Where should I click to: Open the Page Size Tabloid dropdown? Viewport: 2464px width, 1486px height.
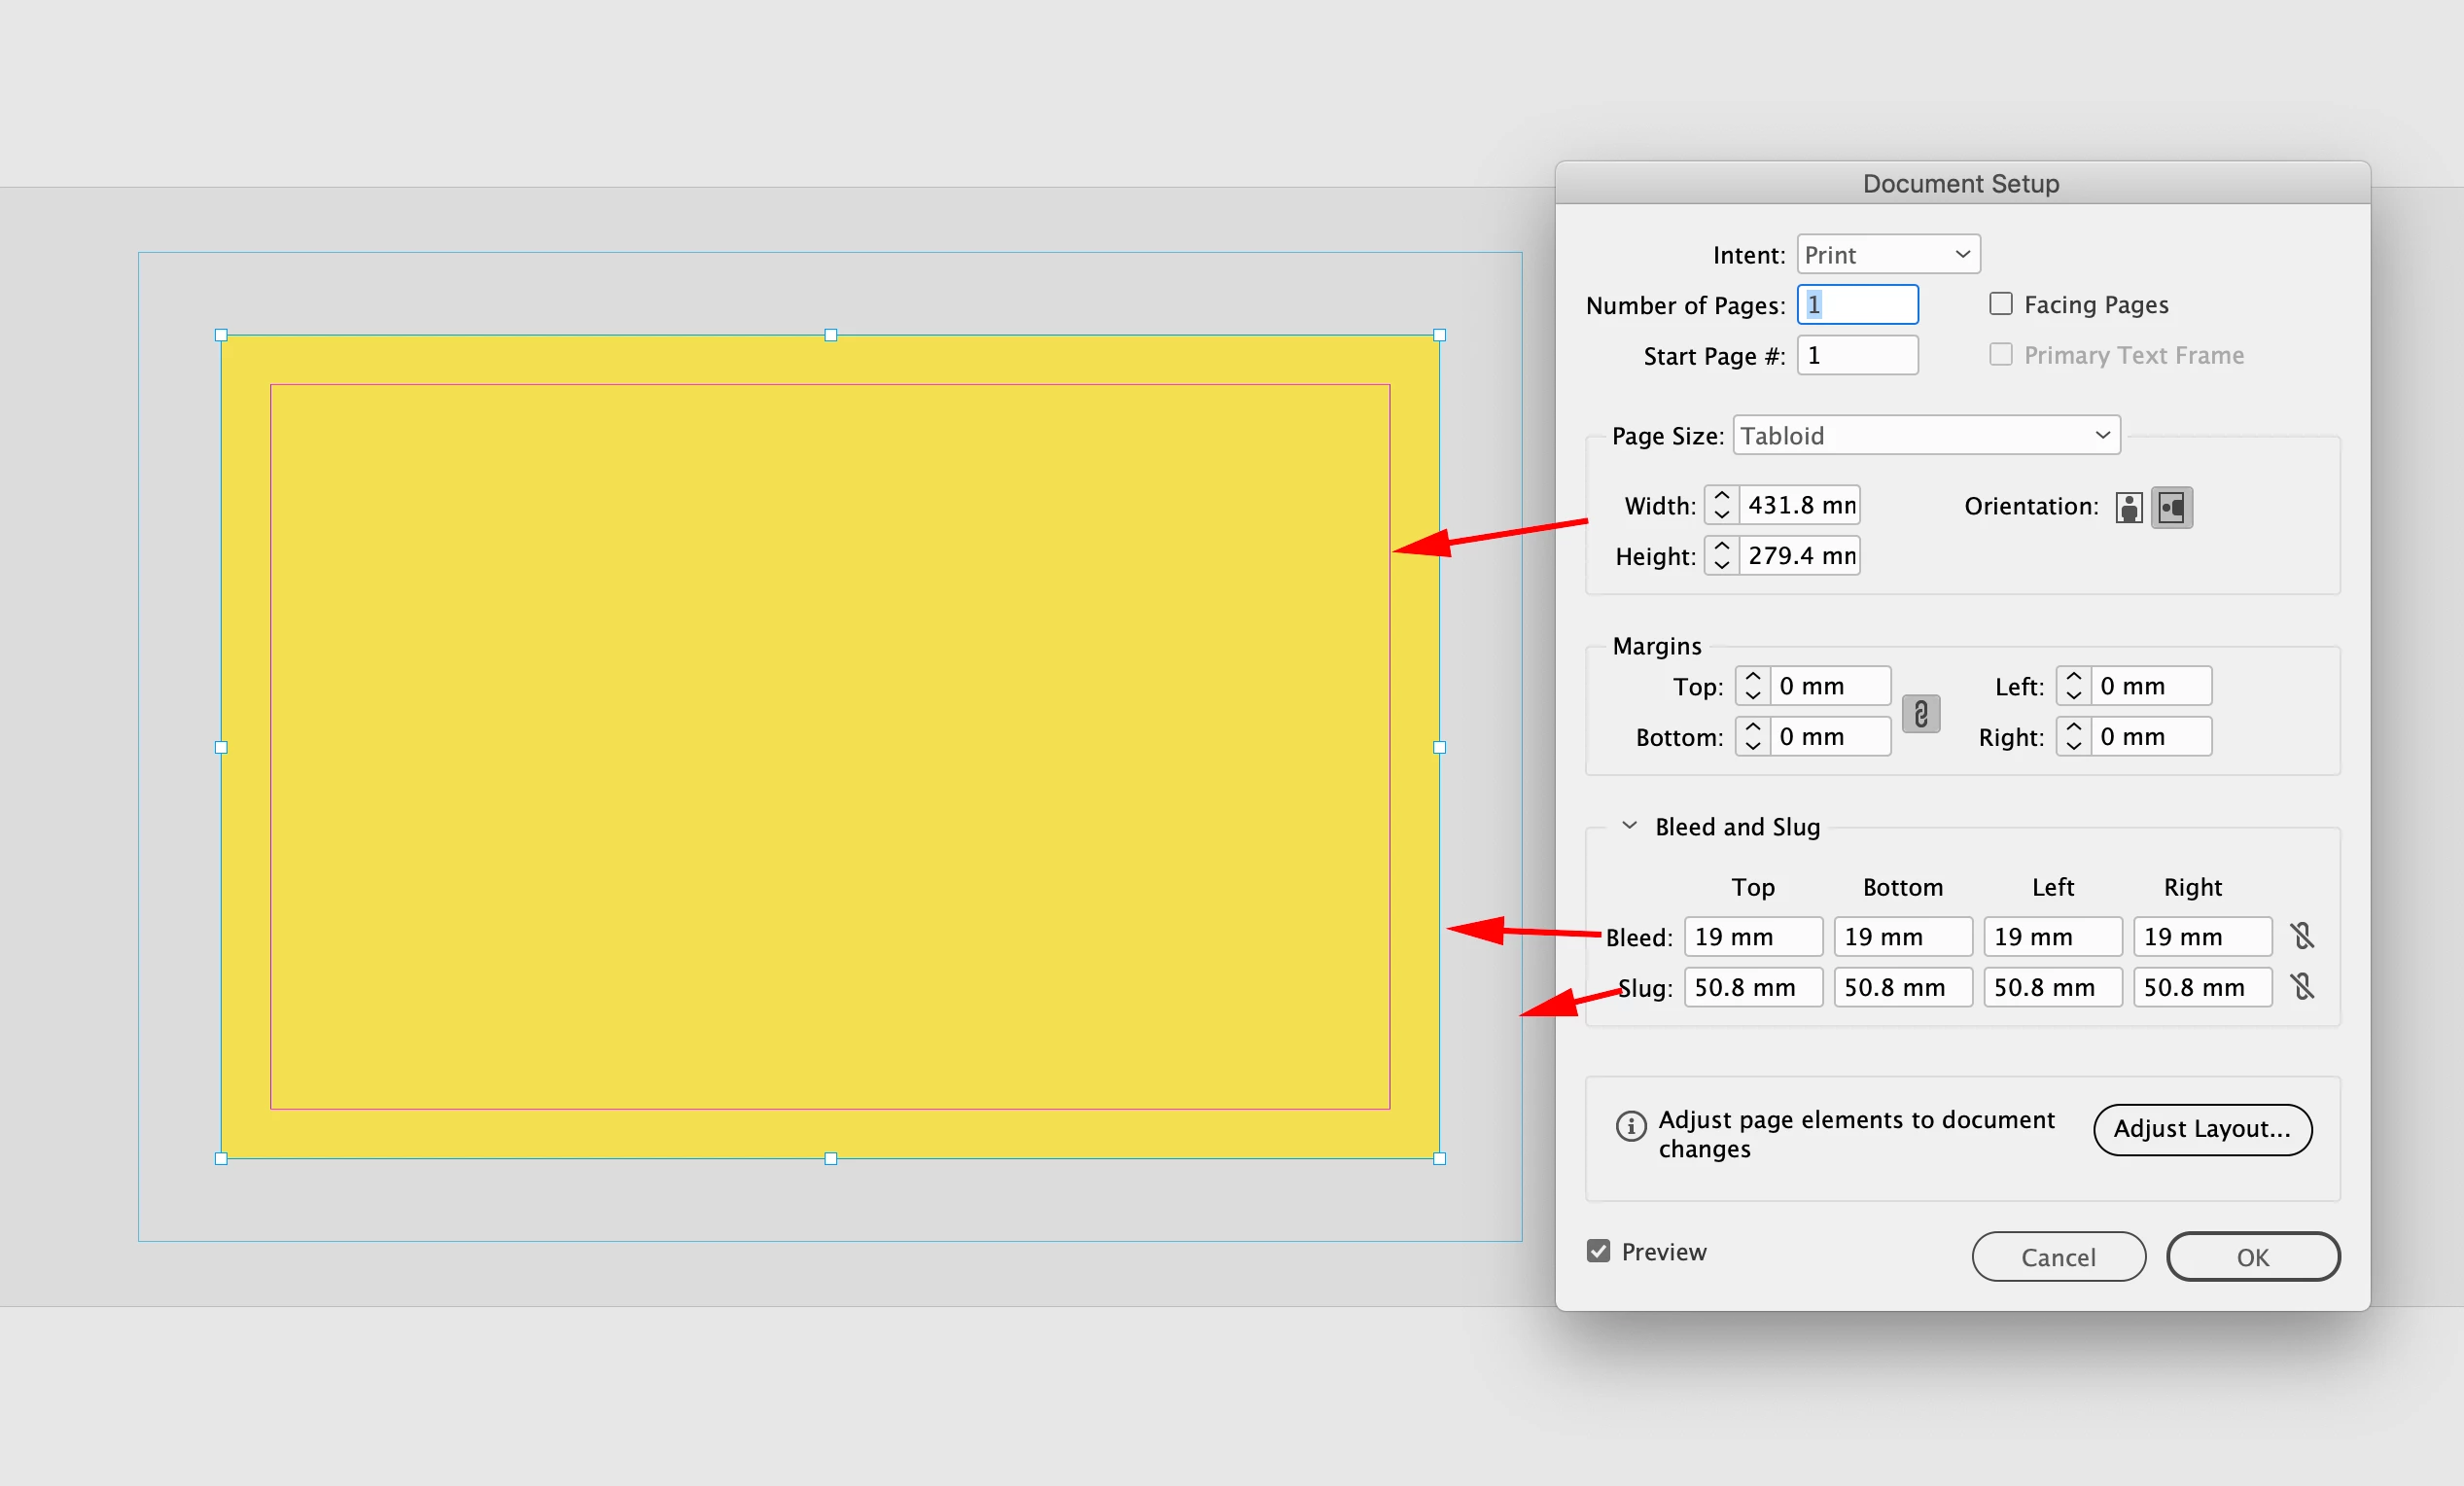[1925, 436]
